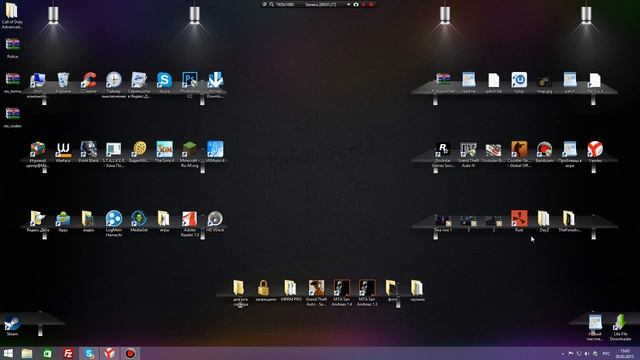This screenshot has width=640, height=360.
Task: Switch the РУС input language indicator
Action: 607,354
